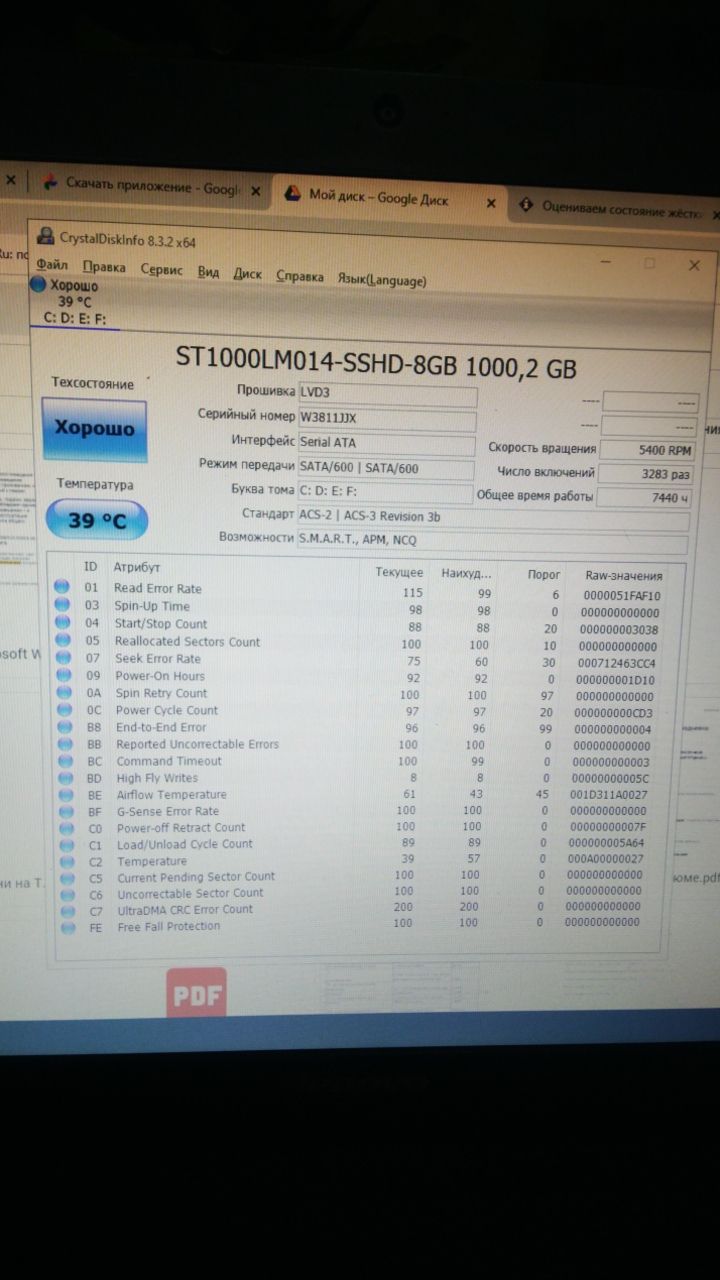The width and height of the screenshot is (720, 1280).
Task: Click the status icon for Current Pending Sector Count
Action: point(68,878)
